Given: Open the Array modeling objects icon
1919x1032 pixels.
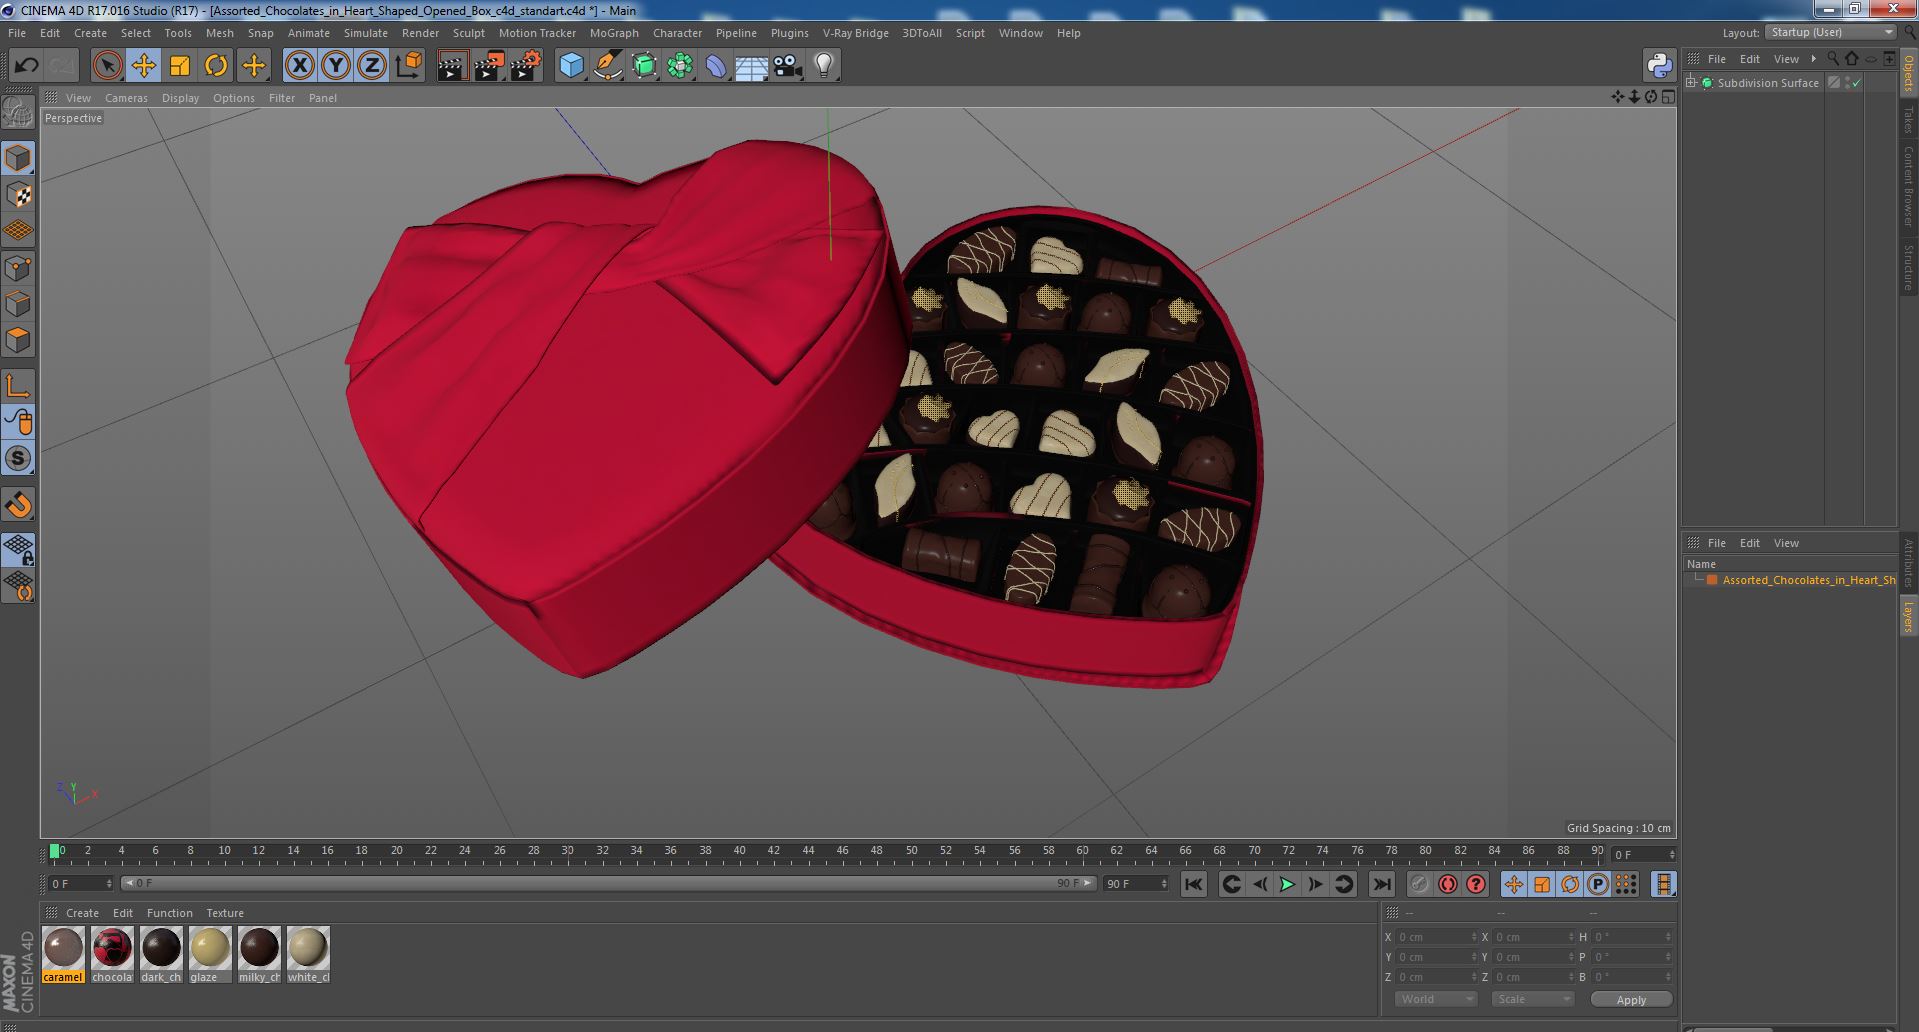Looking at the screenshot, I should point(680,66).
